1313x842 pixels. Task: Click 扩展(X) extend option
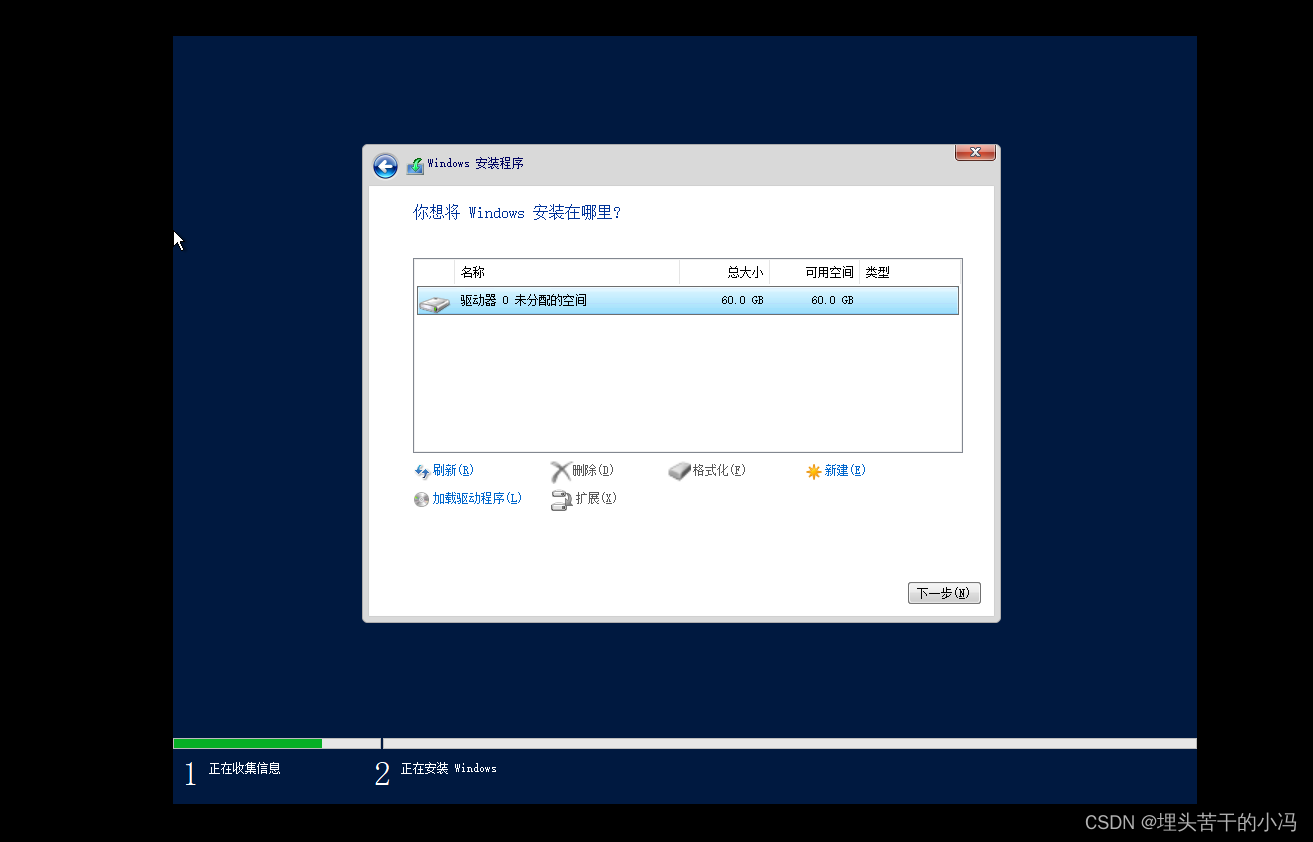tap(596, 499)
